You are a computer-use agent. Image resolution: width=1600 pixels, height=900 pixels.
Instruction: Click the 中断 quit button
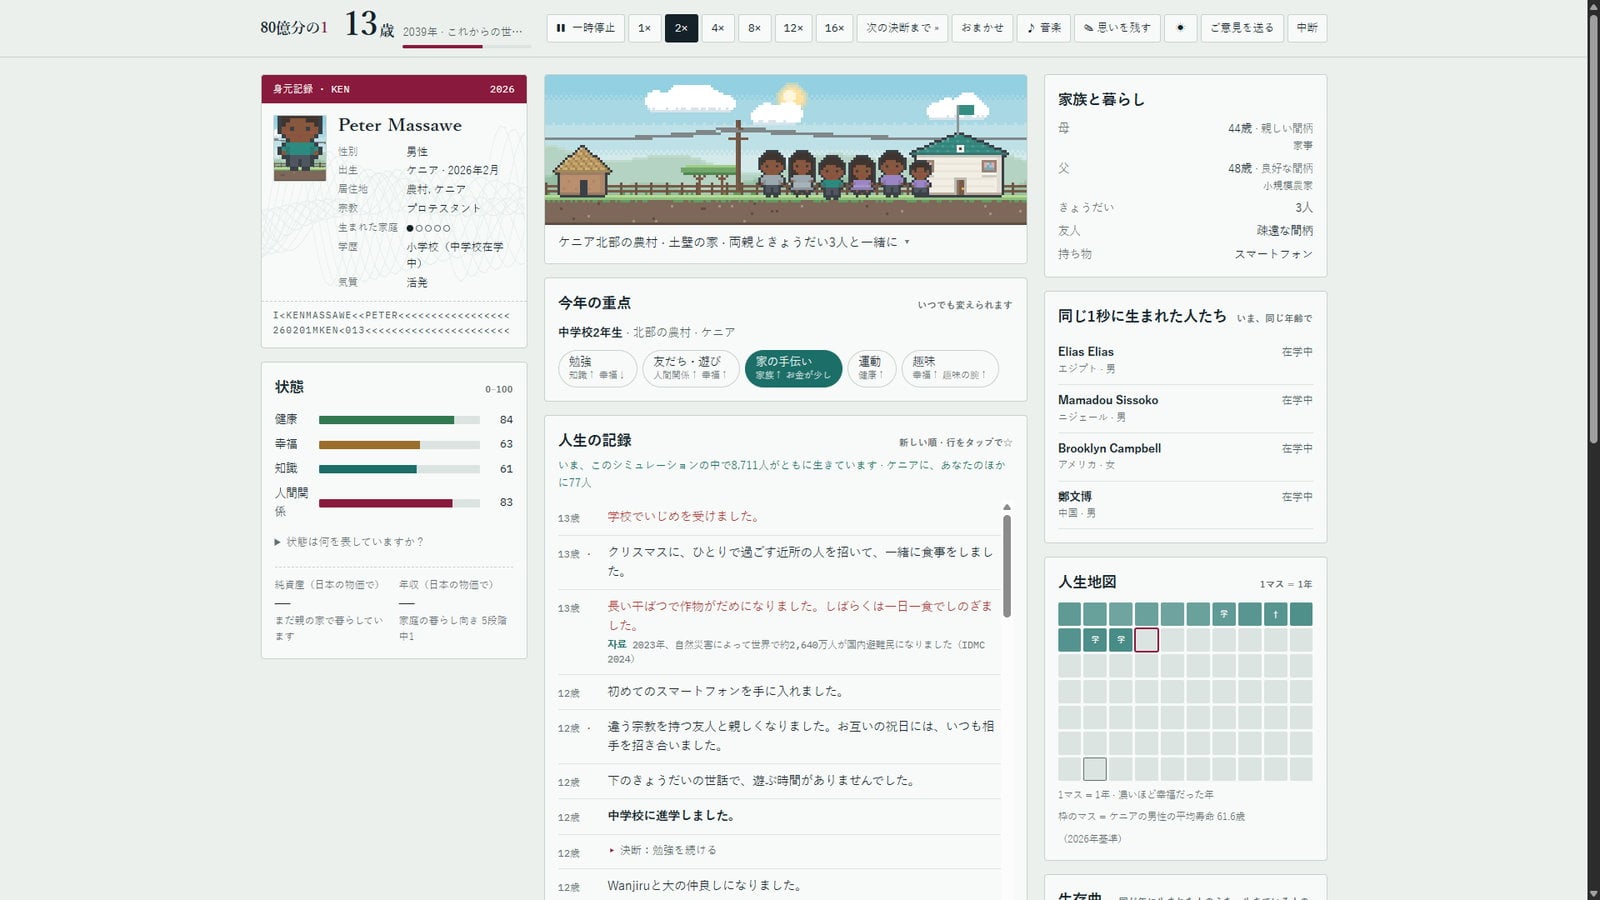click(1307, 28)
